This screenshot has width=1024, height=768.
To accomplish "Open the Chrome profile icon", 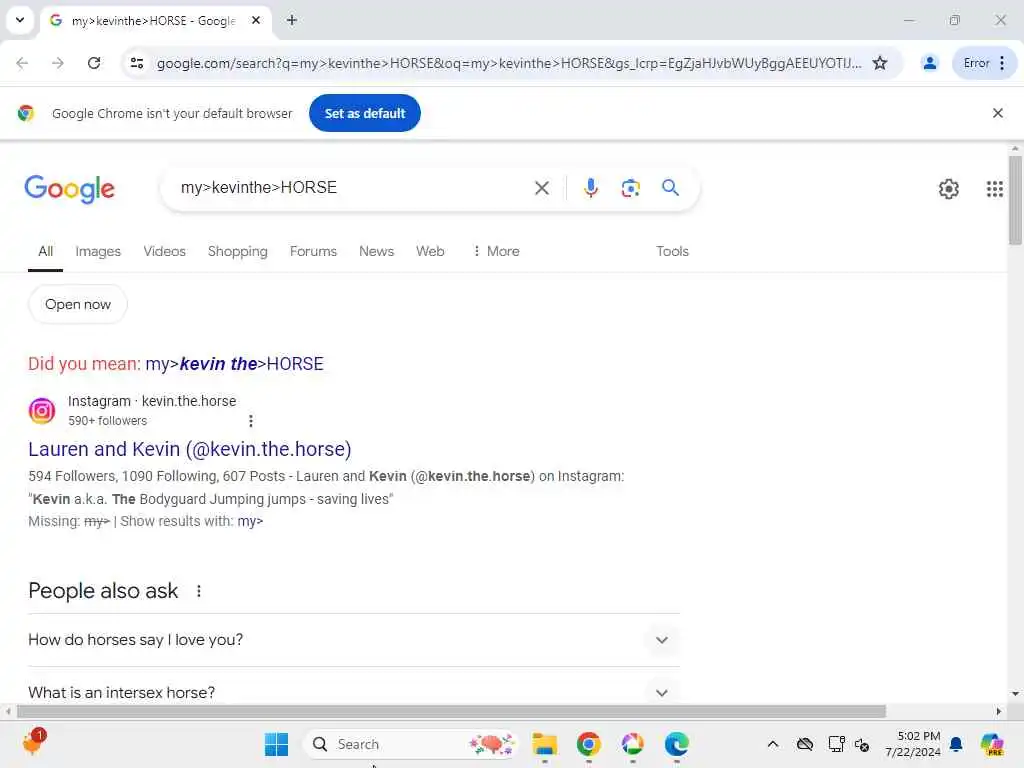I will [929, 63].
